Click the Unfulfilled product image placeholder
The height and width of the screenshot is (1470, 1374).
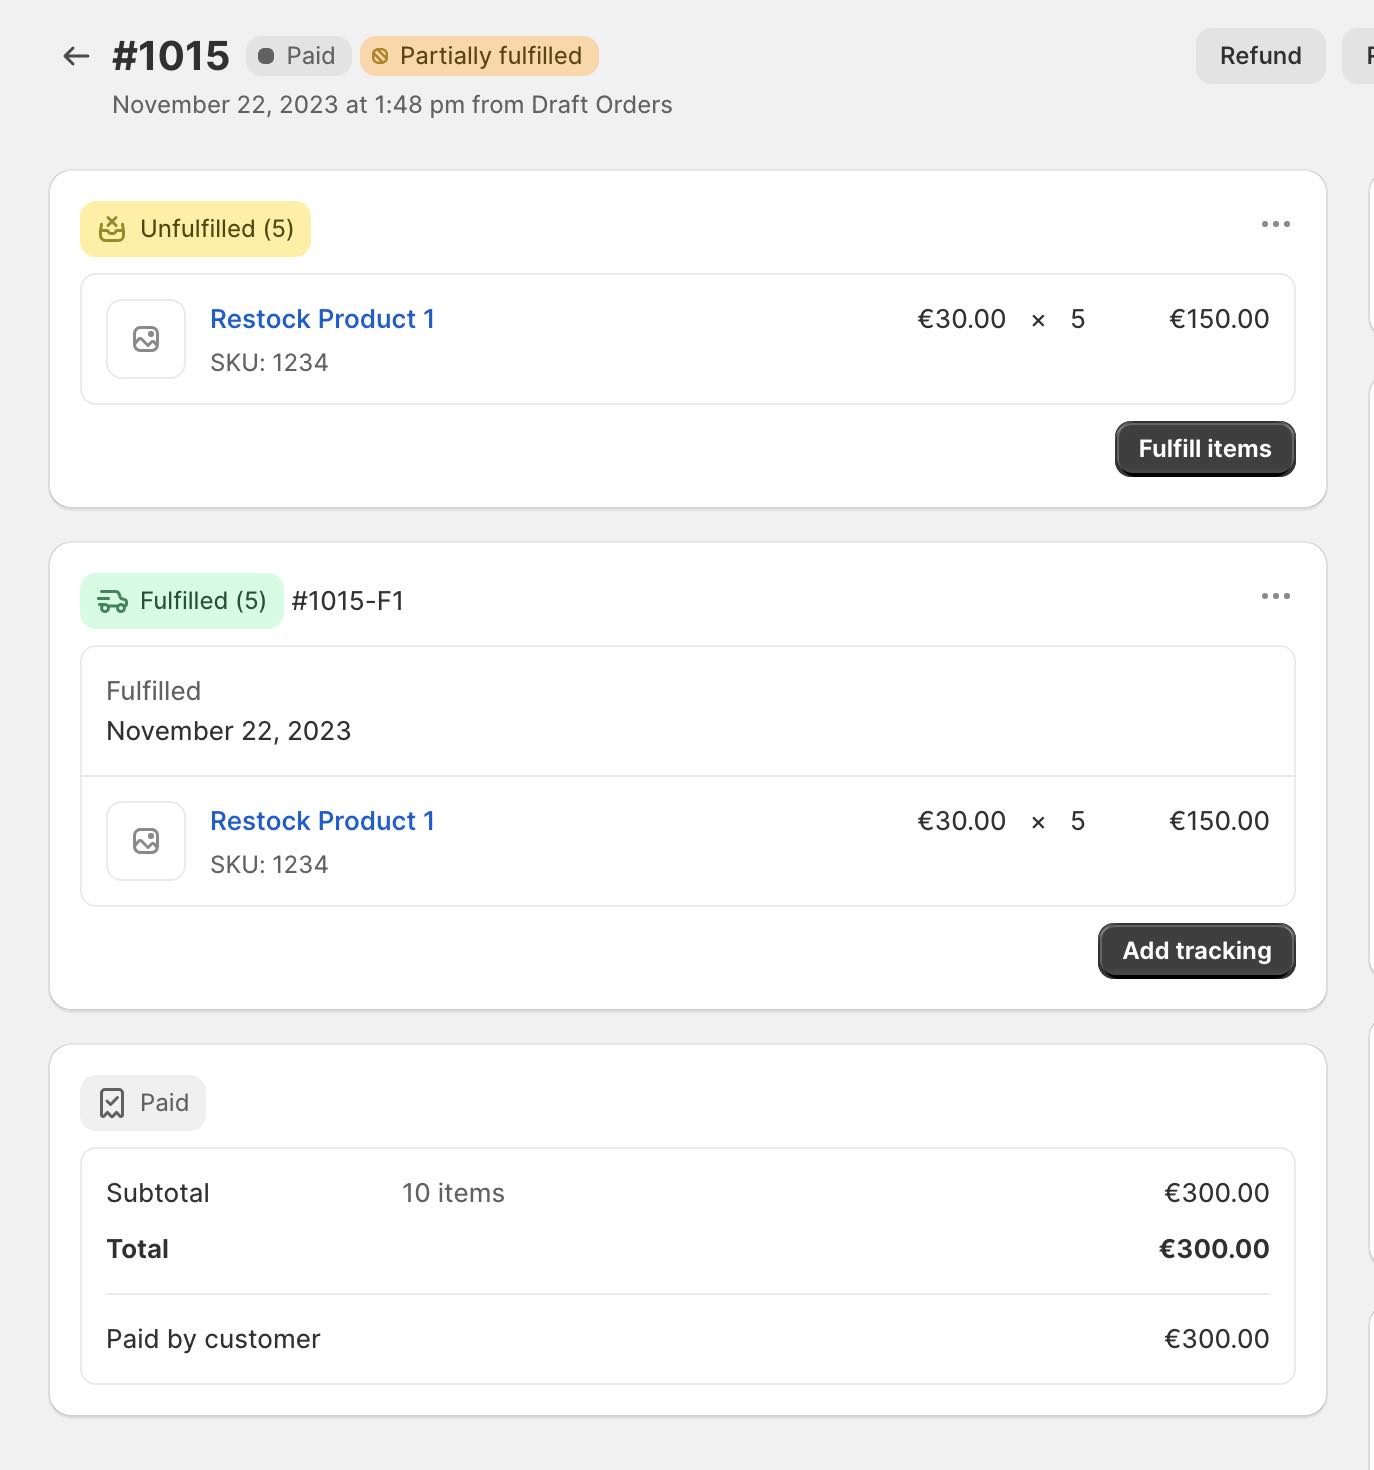146,339
